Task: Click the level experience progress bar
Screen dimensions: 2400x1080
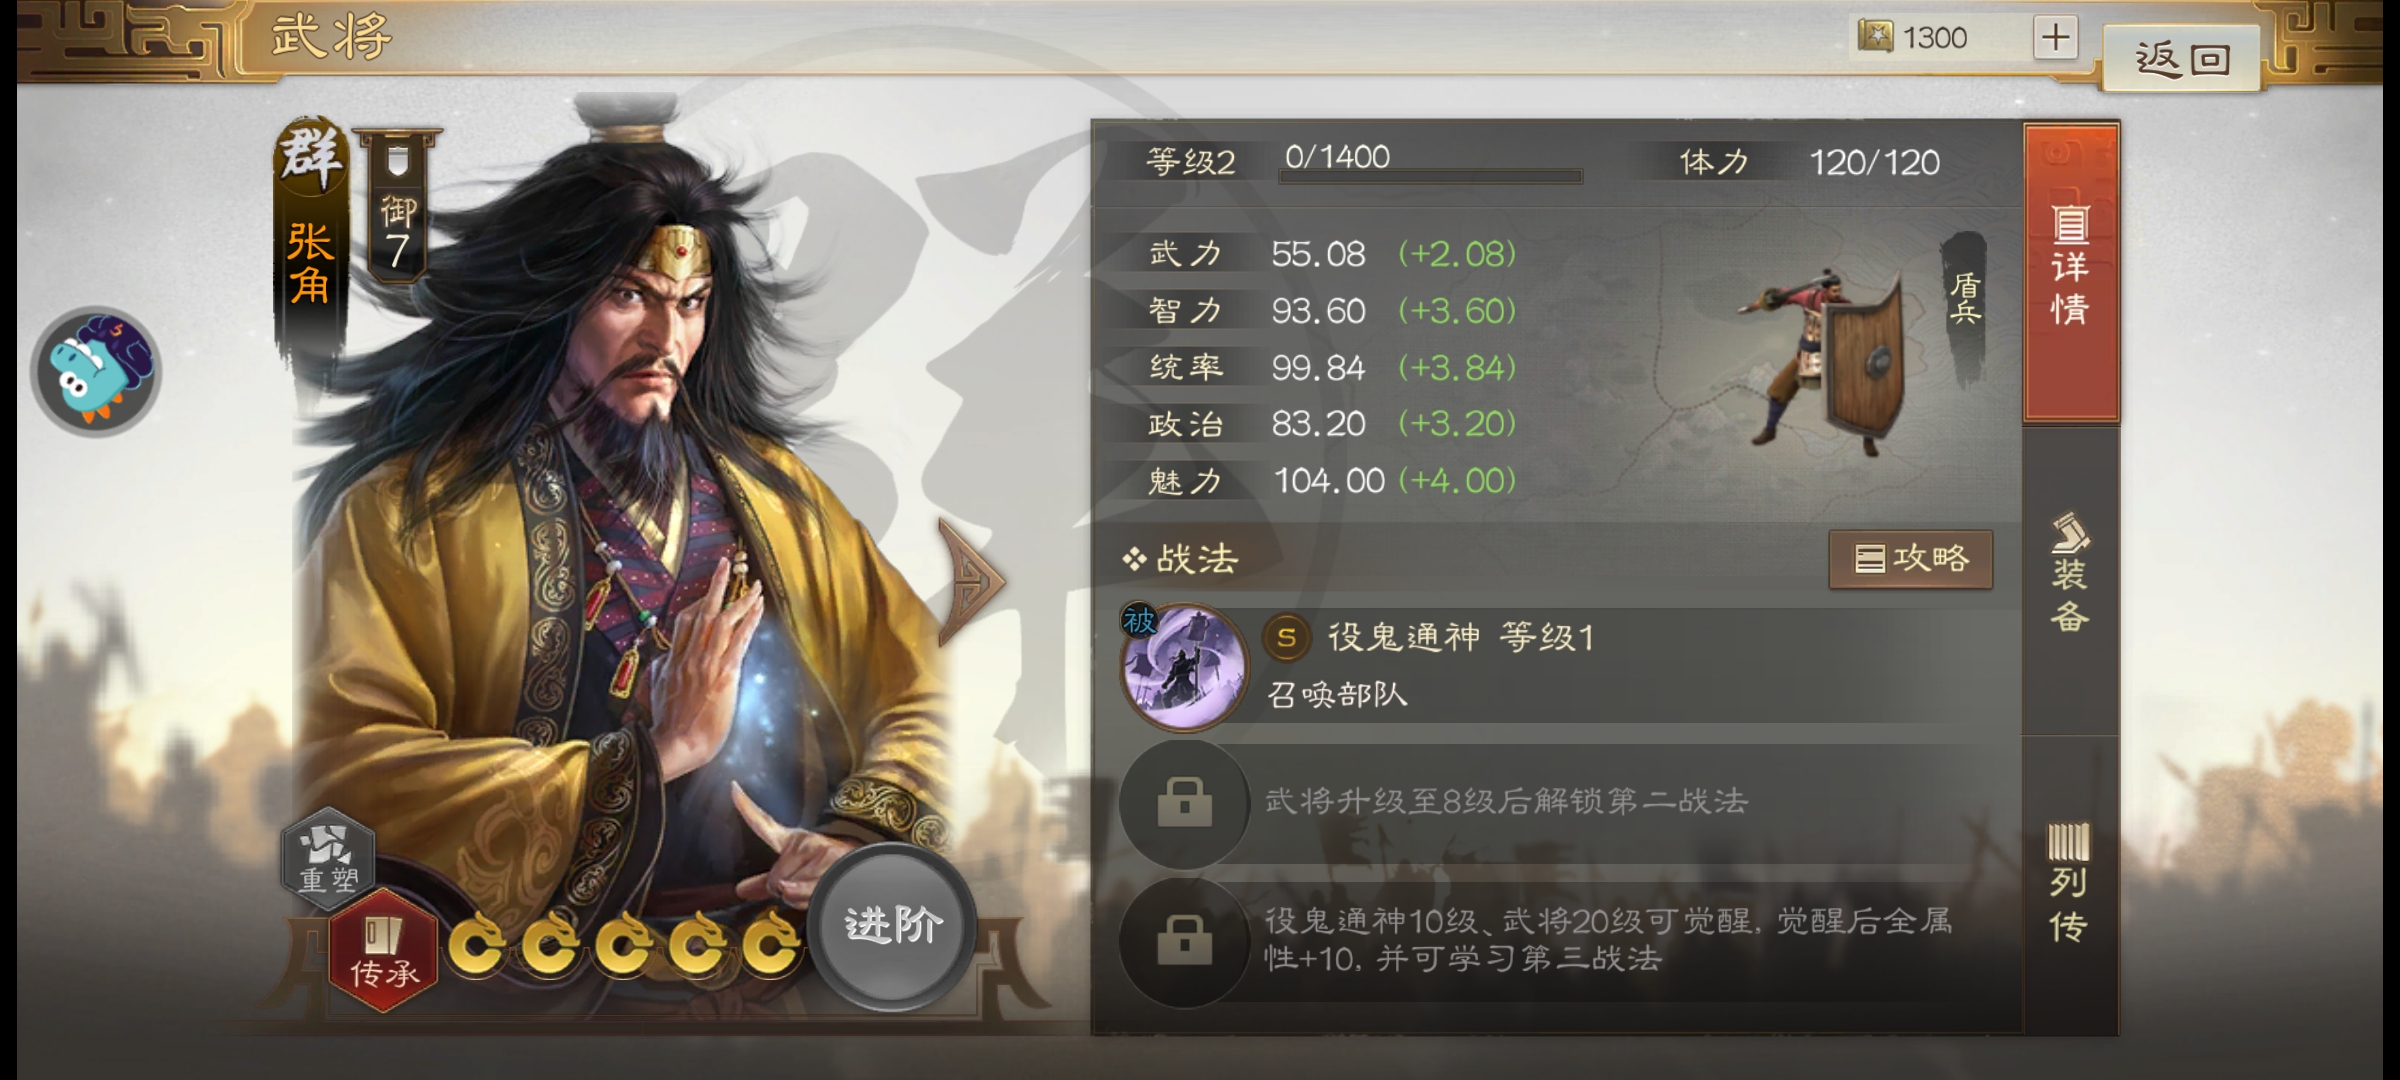Action: click(x=1430, y=176)
